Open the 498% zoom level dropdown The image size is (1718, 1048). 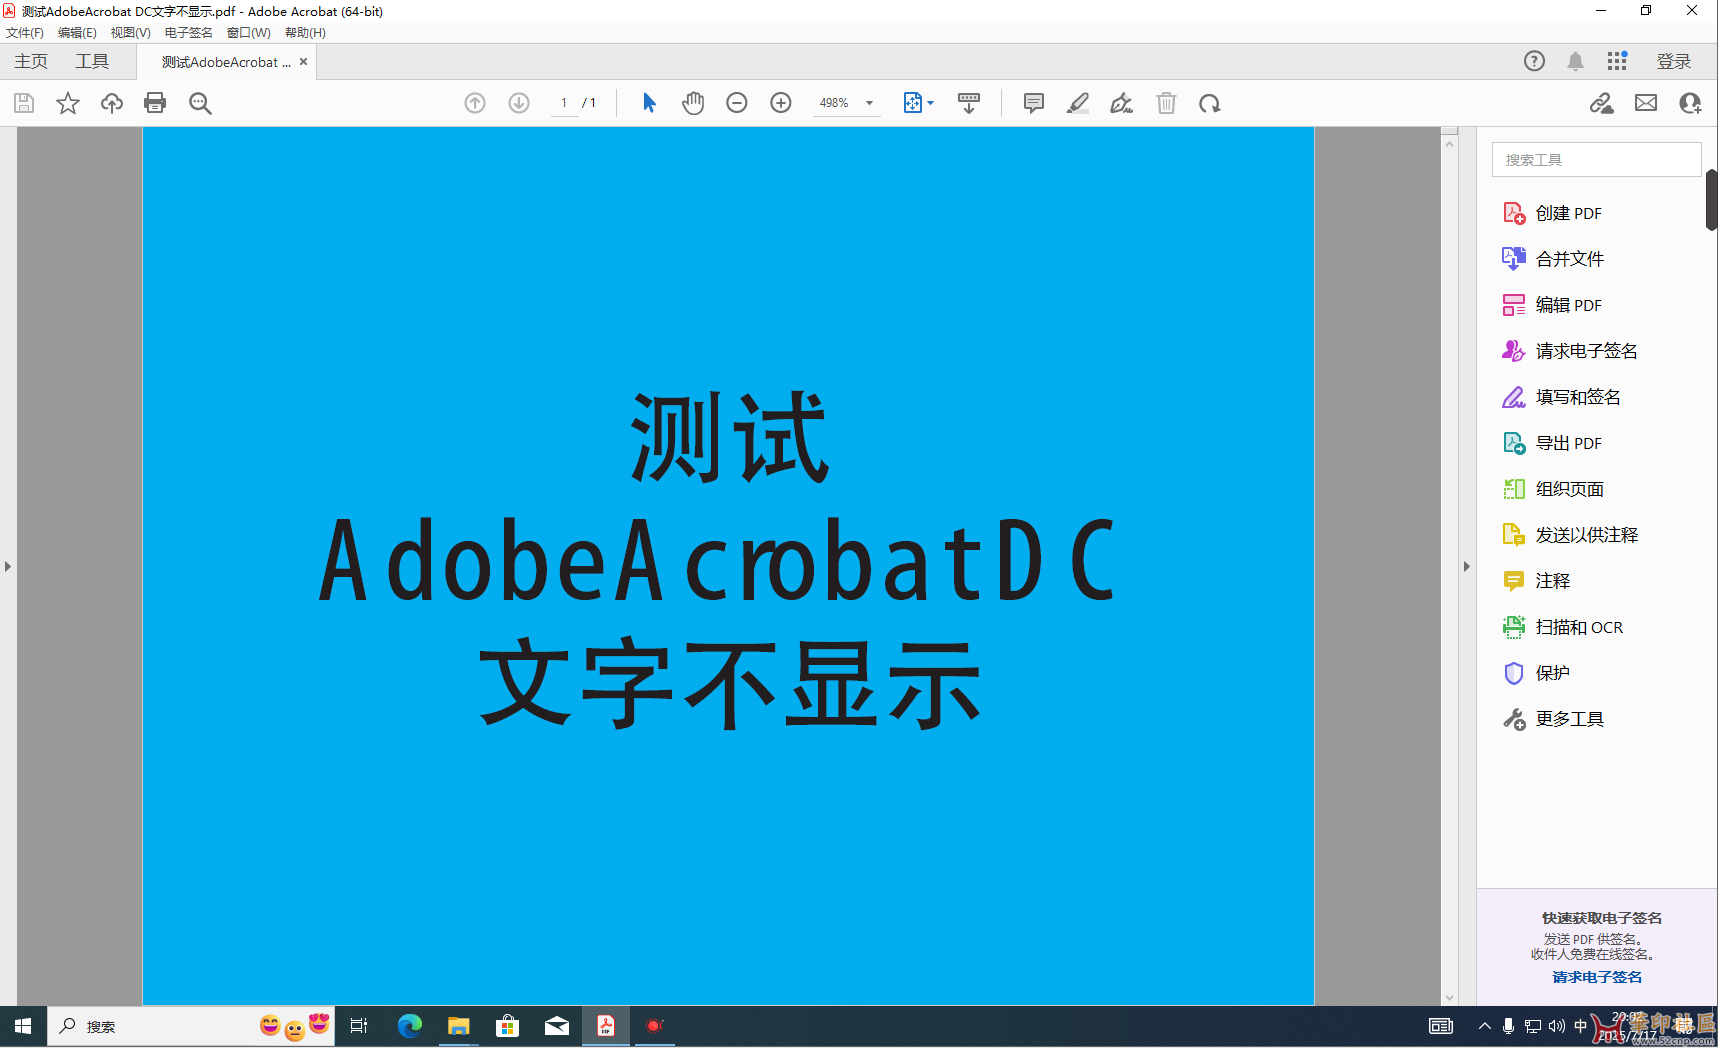pyautogui.click(x=869, y=103)
